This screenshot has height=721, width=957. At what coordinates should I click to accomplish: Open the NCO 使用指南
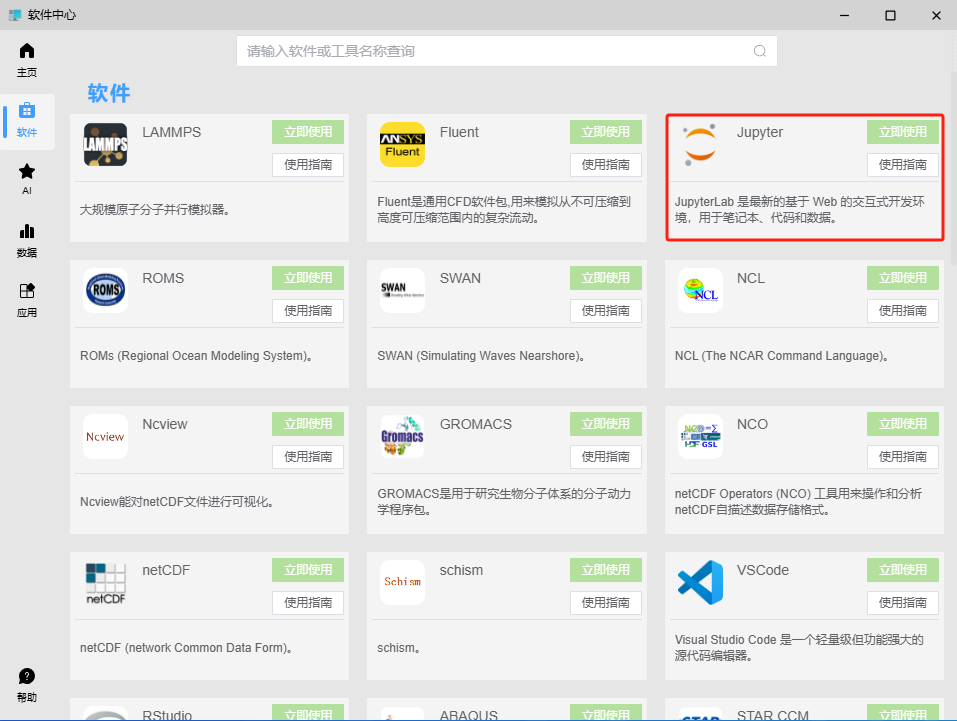click(903, 457)
